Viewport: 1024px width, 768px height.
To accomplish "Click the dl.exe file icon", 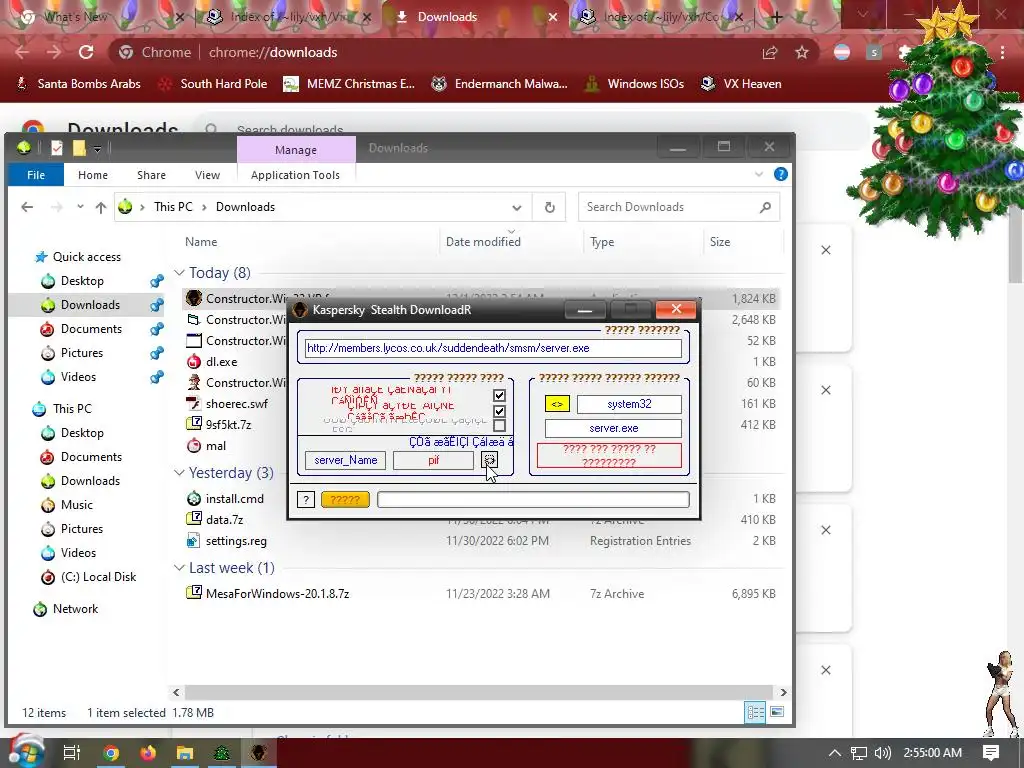I will [x=194, y=361].
